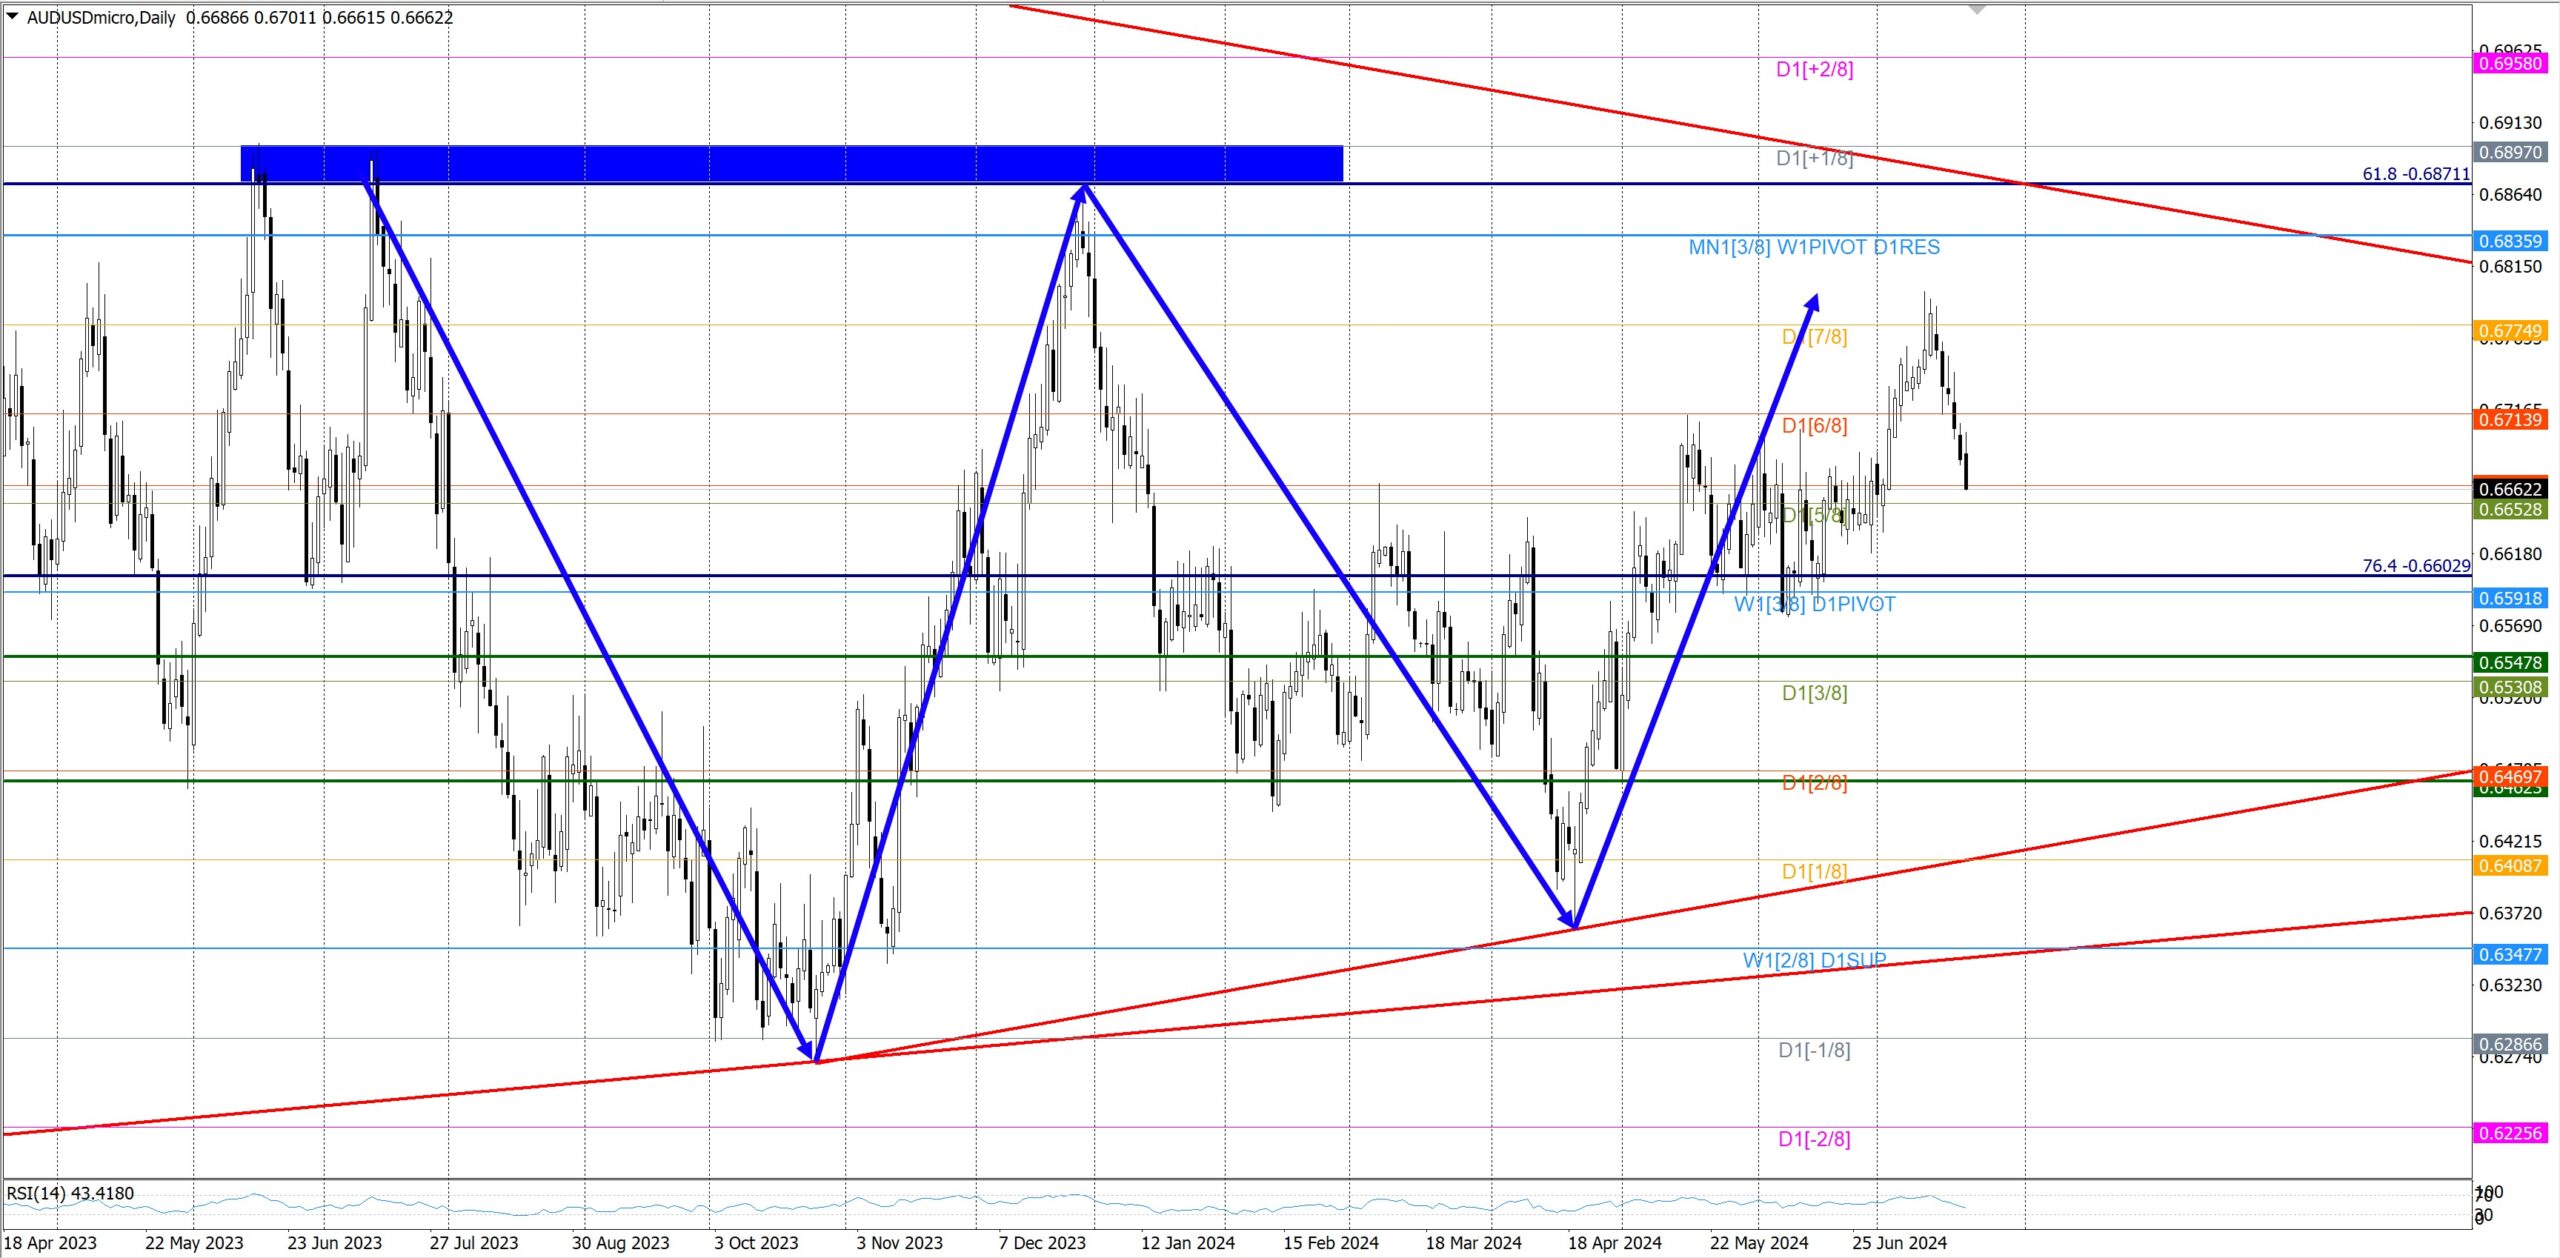Open the AUDUSDmicro chart title dropdown arrow

click(x=12, y=16)
